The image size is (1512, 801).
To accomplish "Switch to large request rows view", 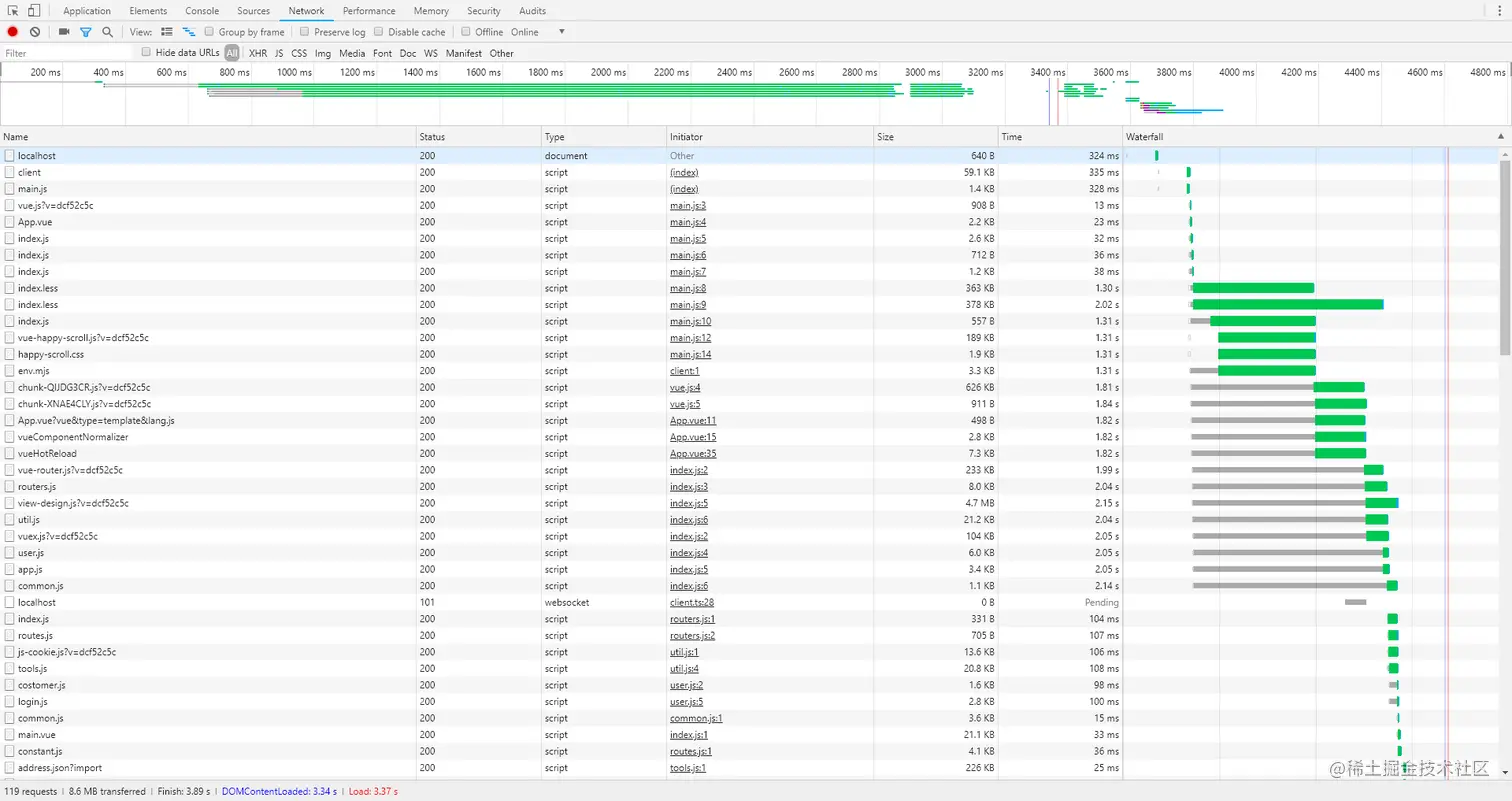I will pos(166,32).
